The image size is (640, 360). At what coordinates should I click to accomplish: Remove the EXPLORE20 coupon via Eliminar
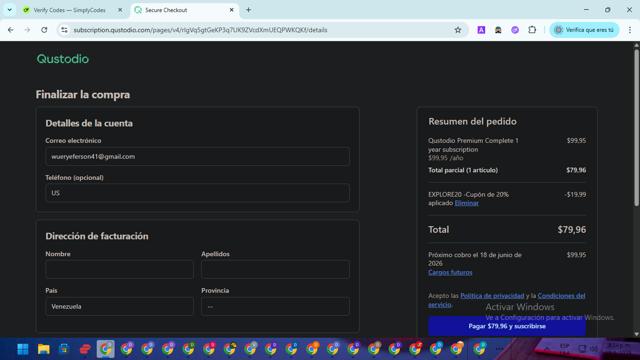point(467,203)
